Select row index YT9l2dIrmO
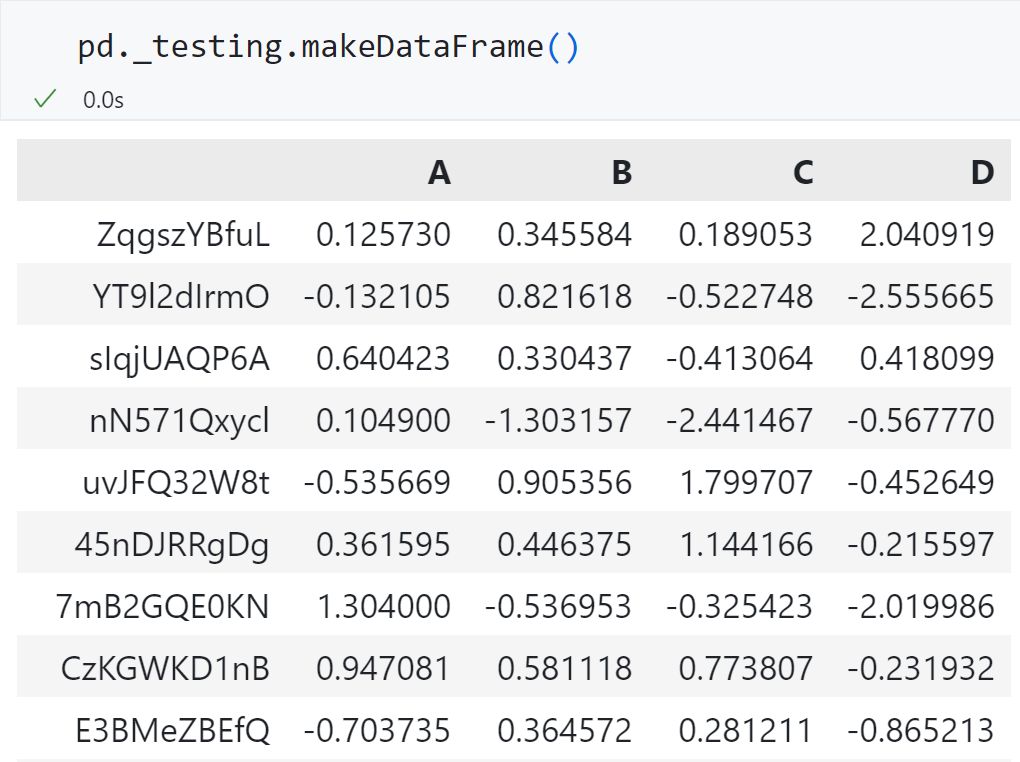 tap(180, 297)
